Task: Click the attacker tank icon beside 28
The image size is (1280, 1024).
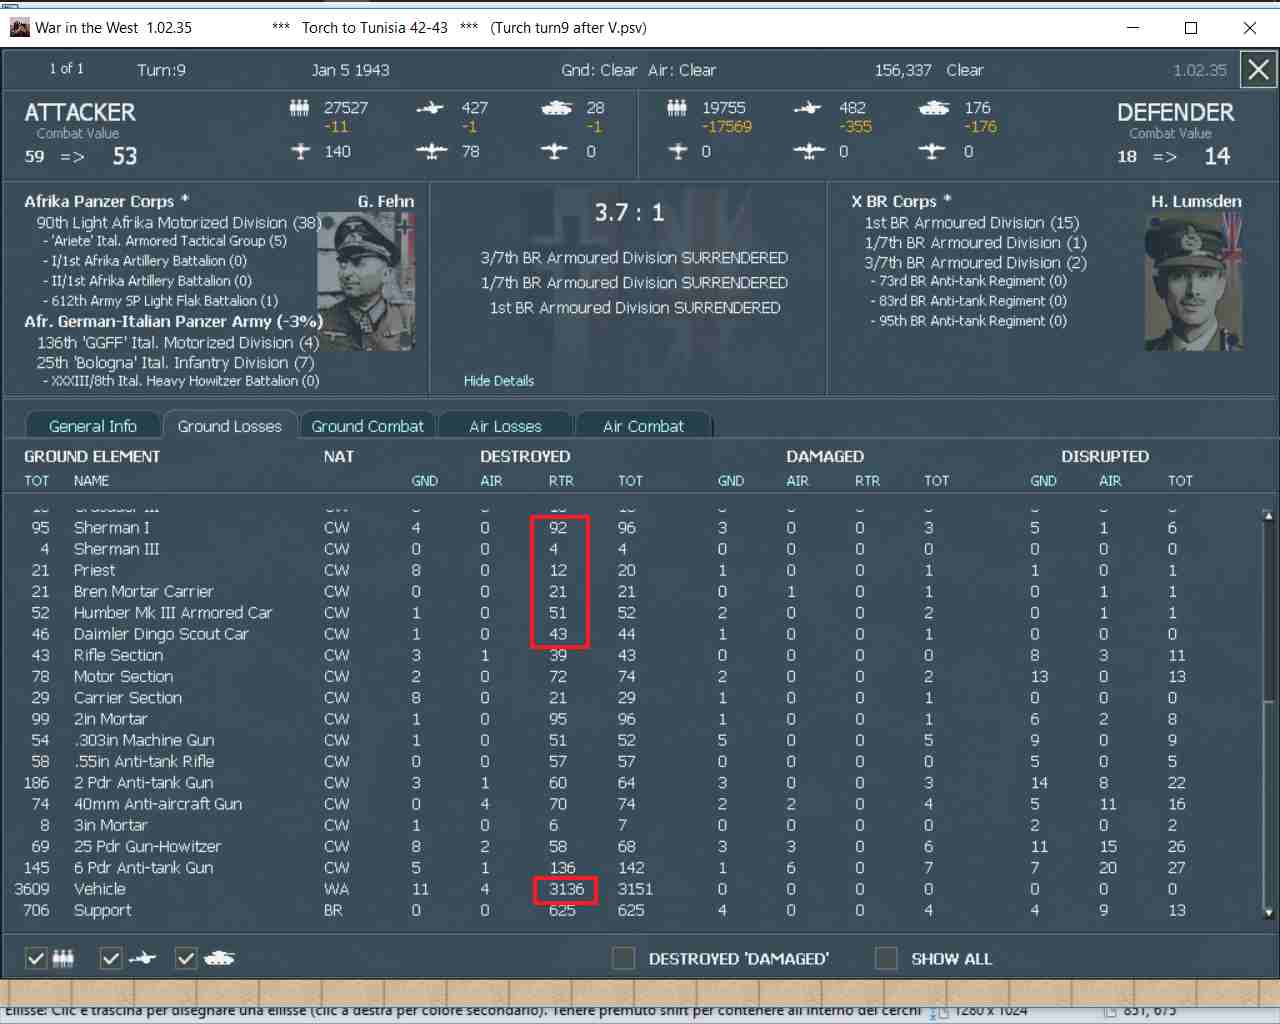Action: pos(556,108)
